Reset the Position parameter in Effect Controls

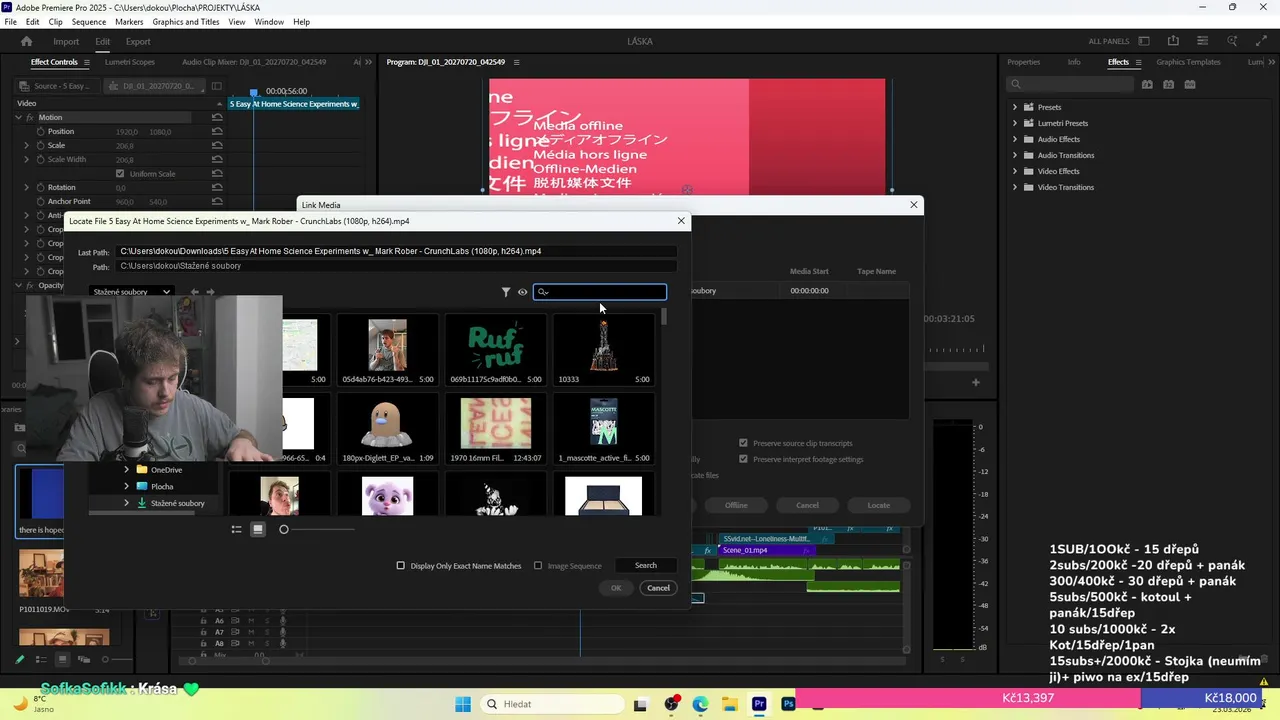[x=217, y=131]
